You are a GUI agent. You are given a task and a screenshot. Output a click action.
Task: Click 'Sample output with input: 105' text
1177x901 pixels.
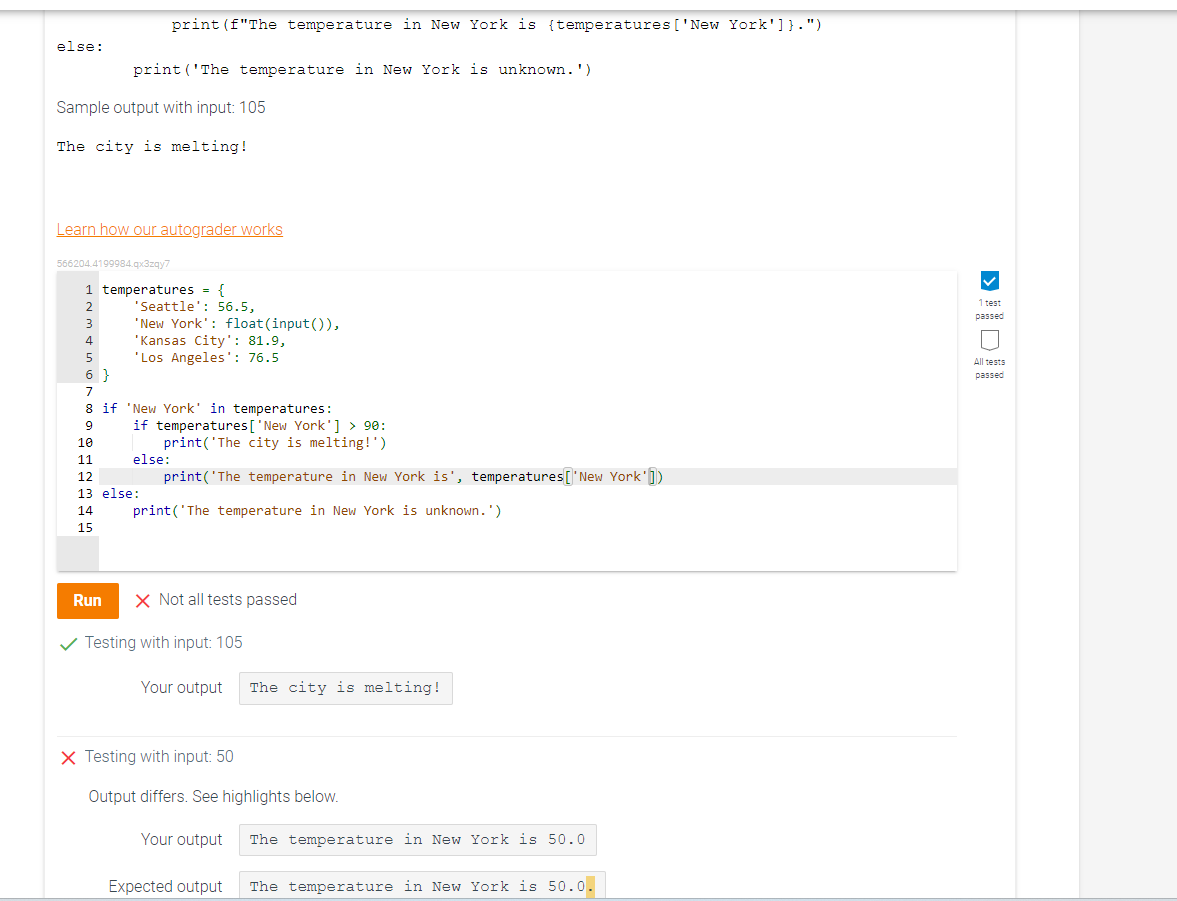point(161,107)
